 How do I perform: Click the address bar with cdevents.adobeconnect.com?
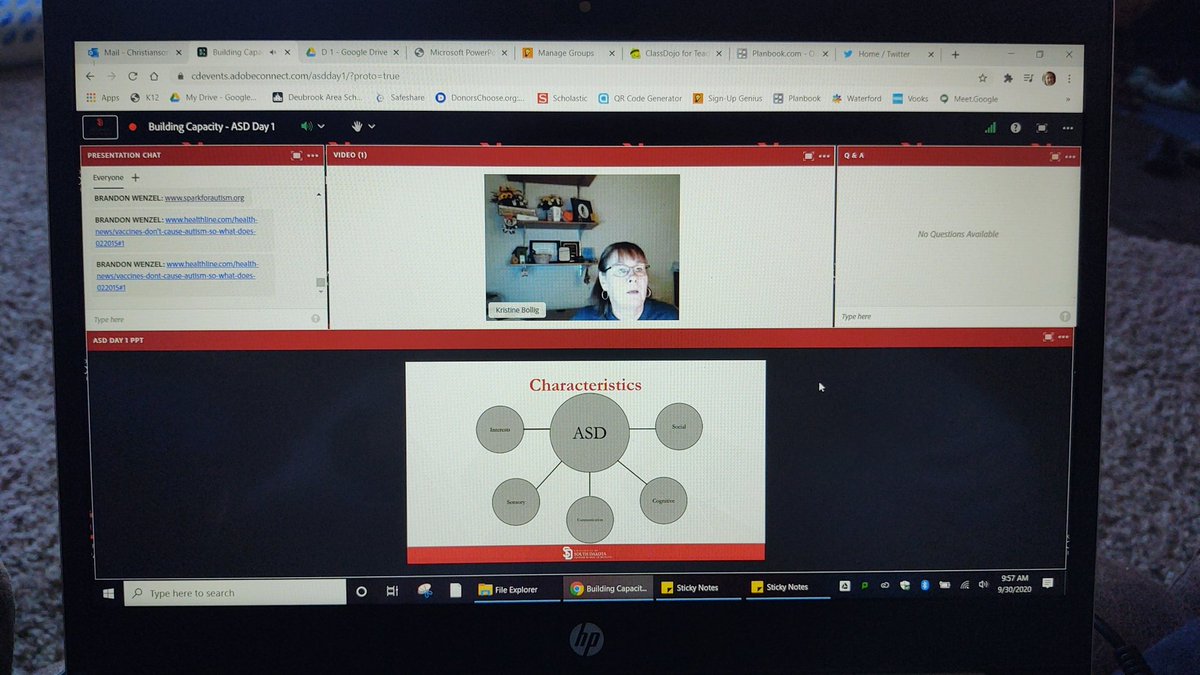click(570, 76)
